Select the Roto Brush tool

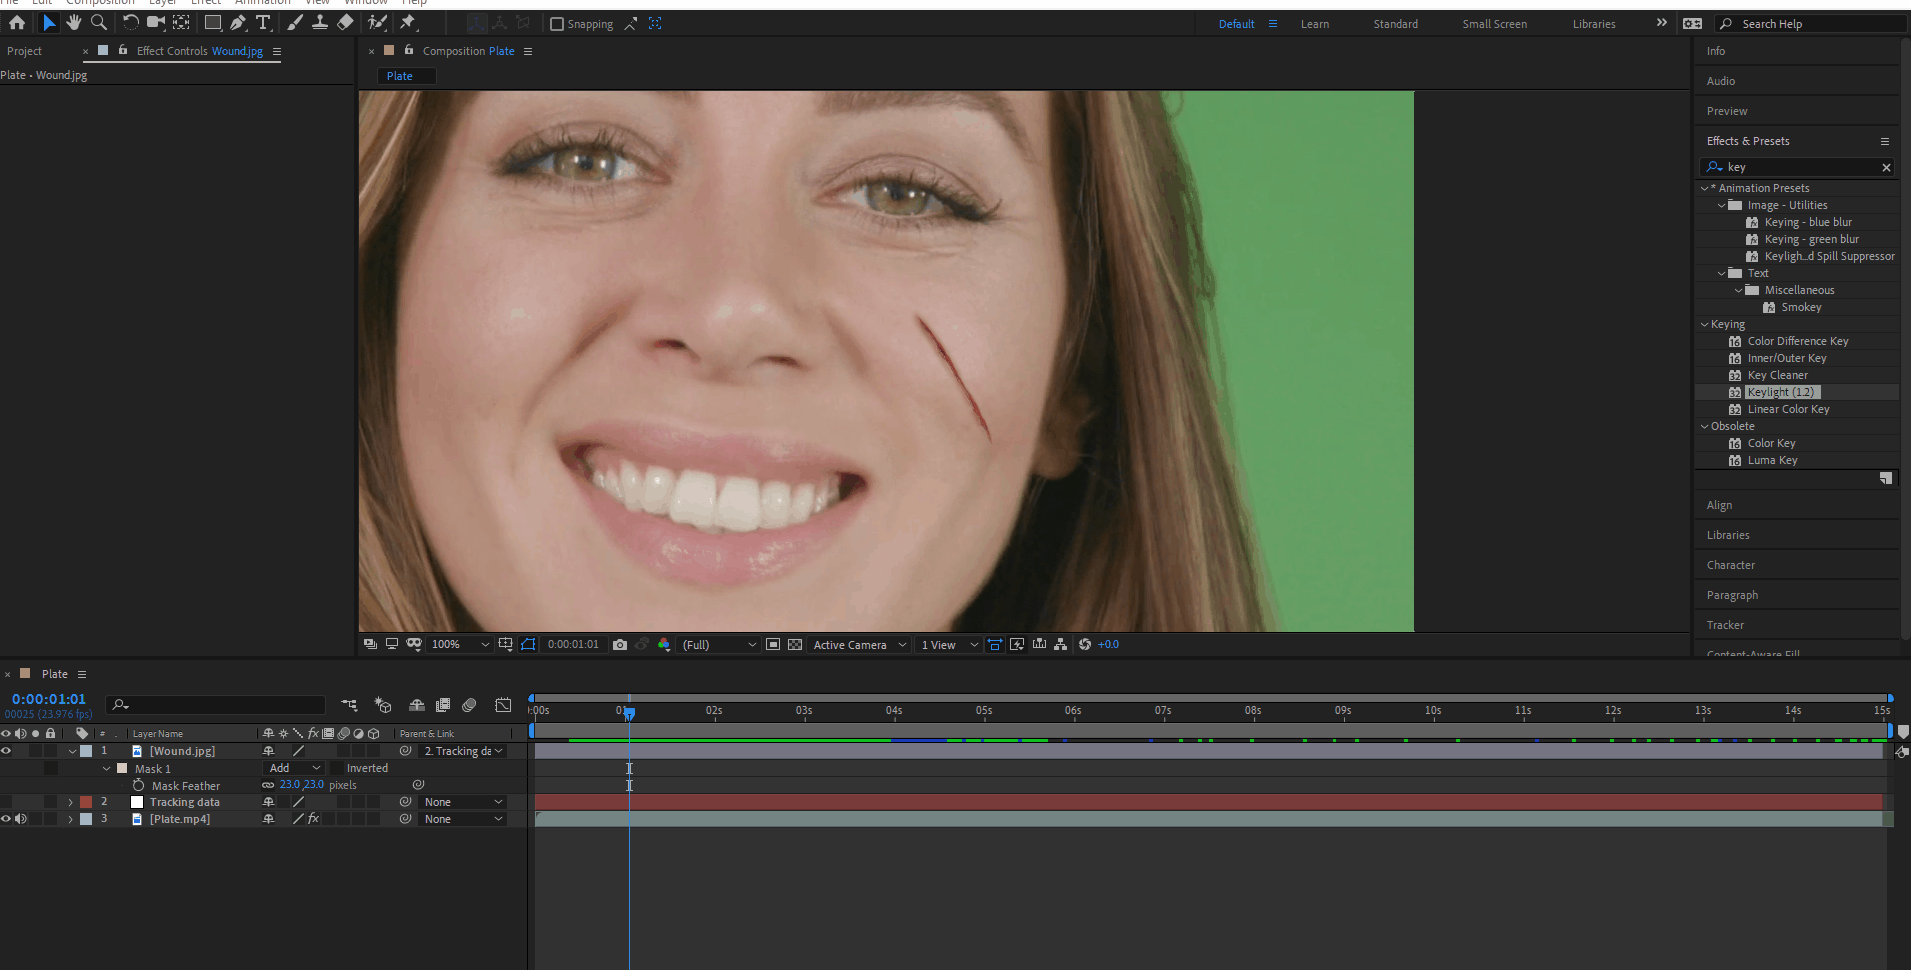377,22
